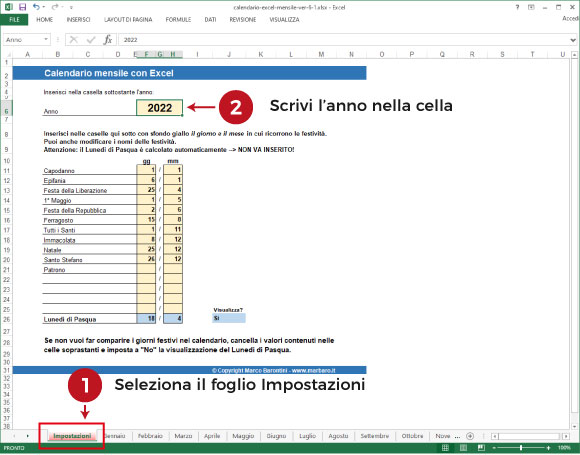The image size is (580, 455).
Task: Click the Redo arrow icon
Action: point(55,7)
